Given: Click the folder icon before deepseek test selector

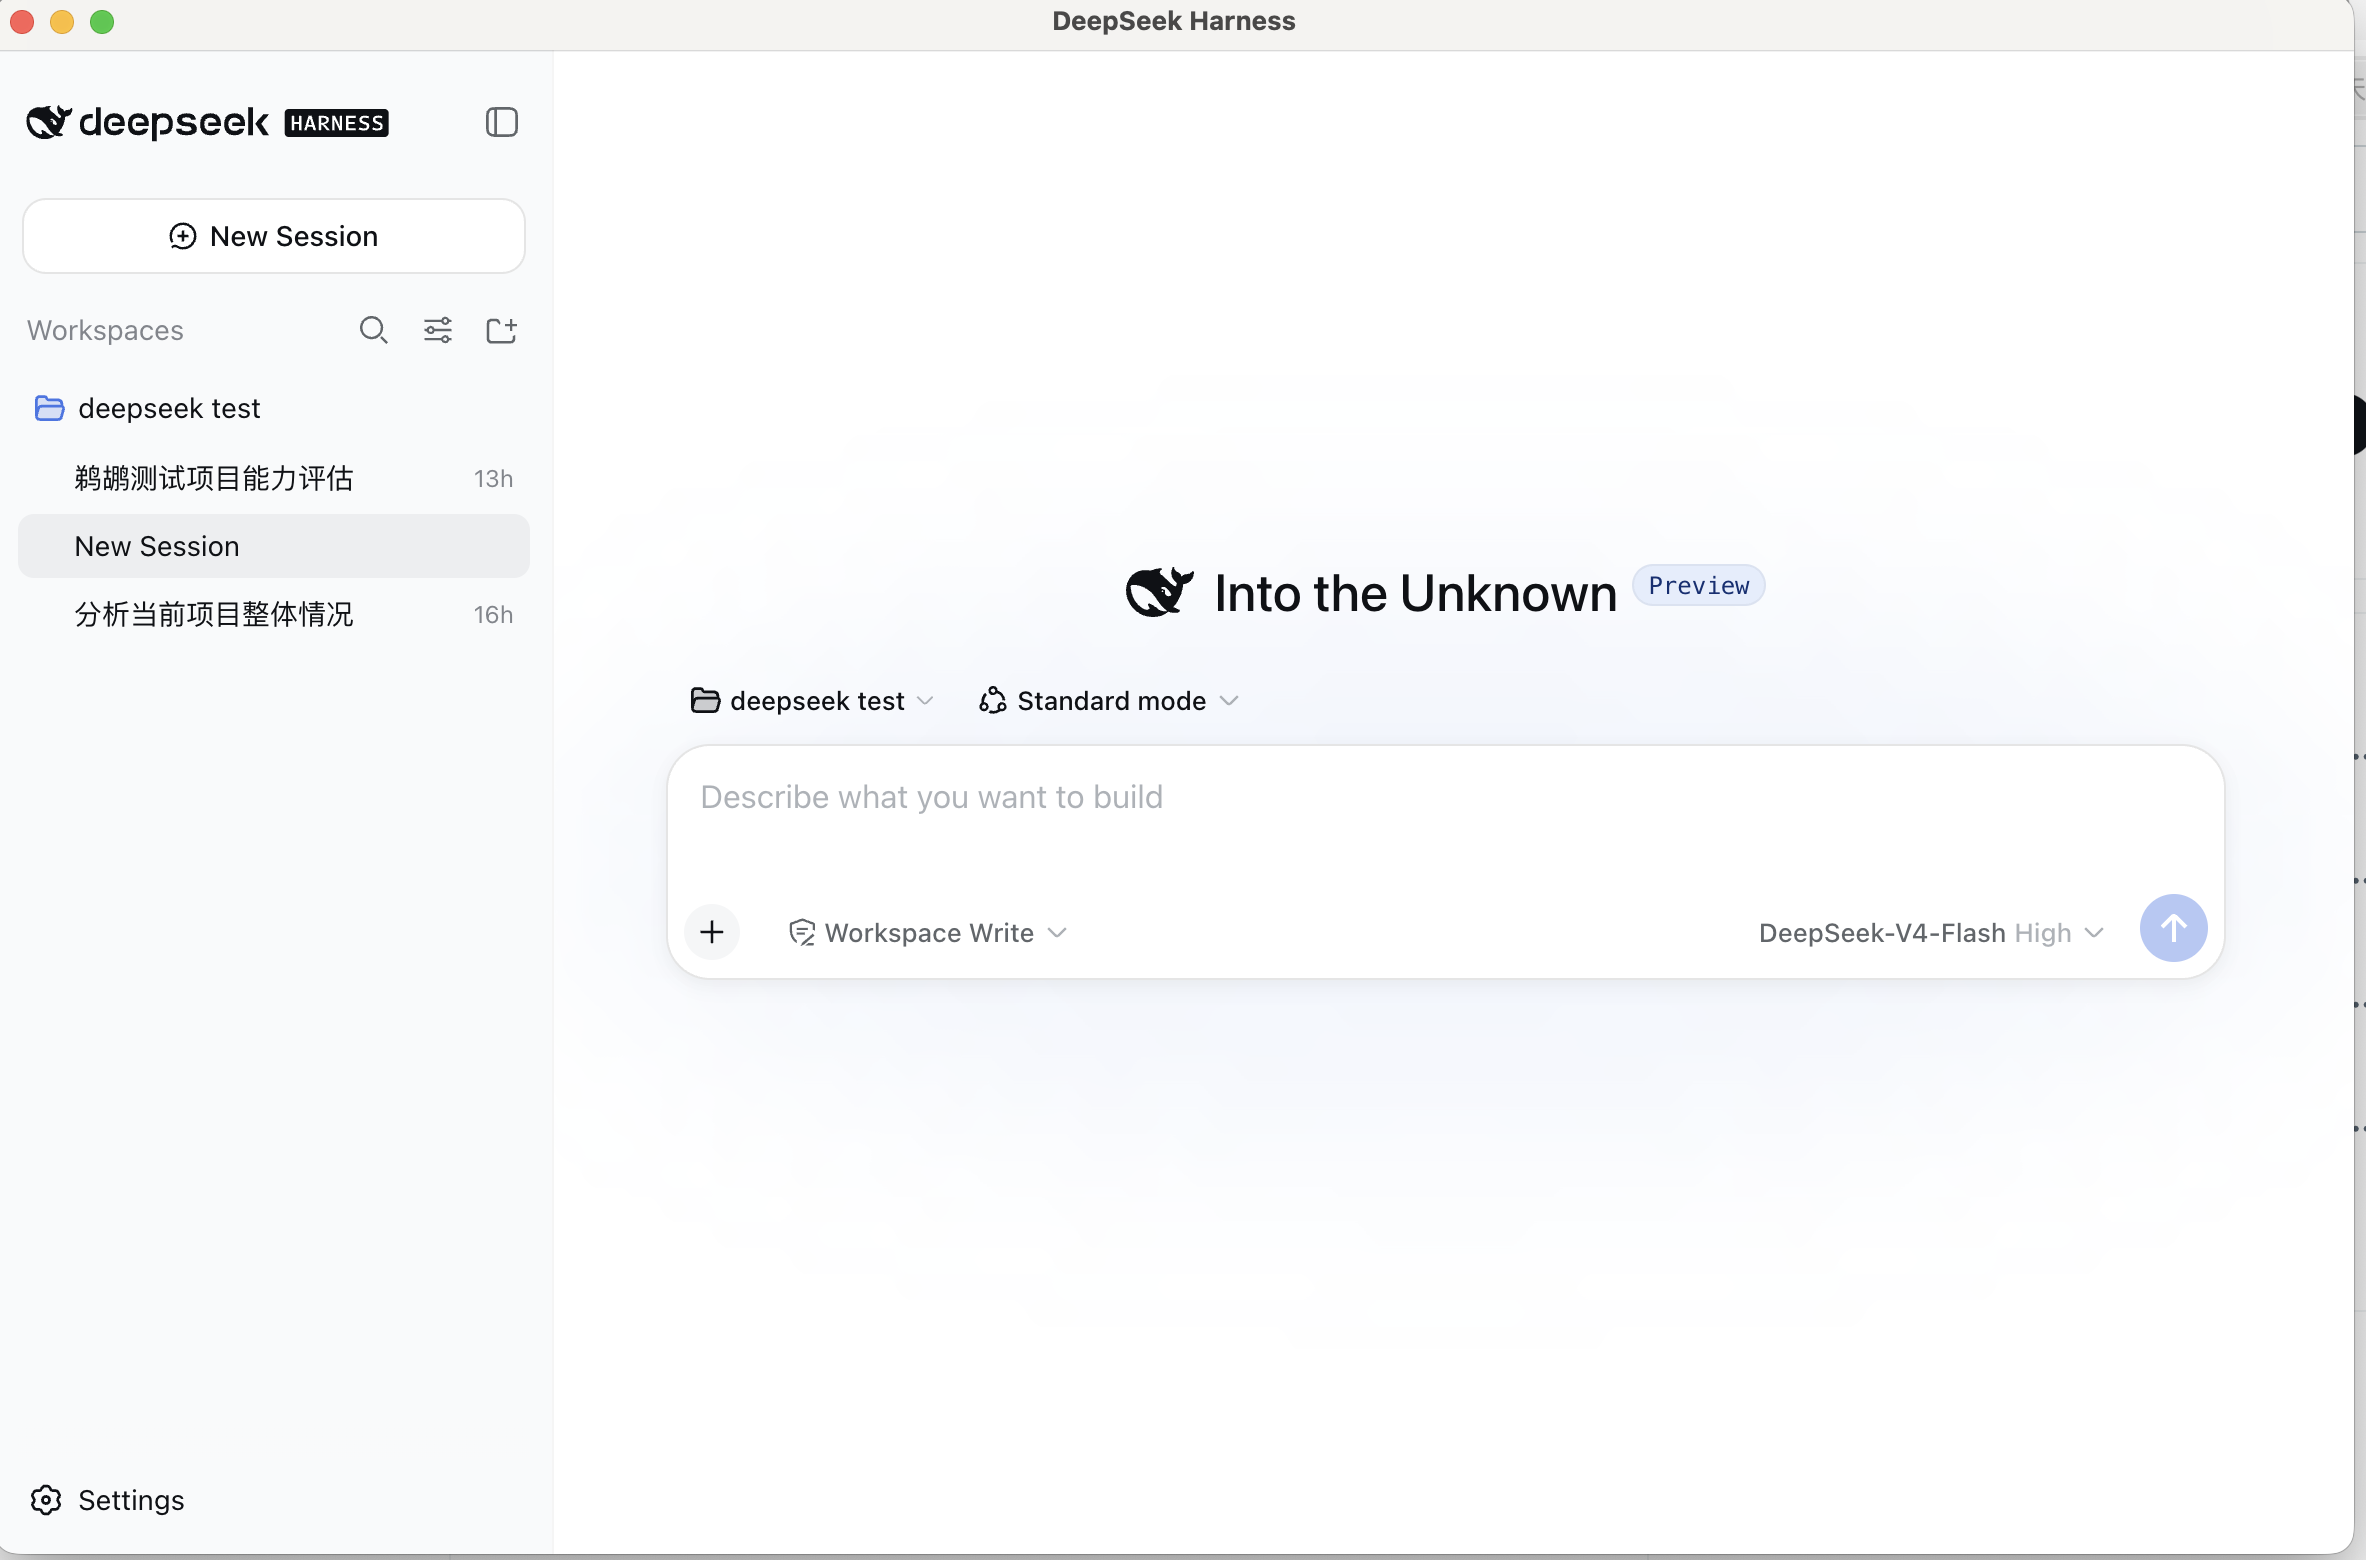Looking at the screenshot, I should (705, 701).
